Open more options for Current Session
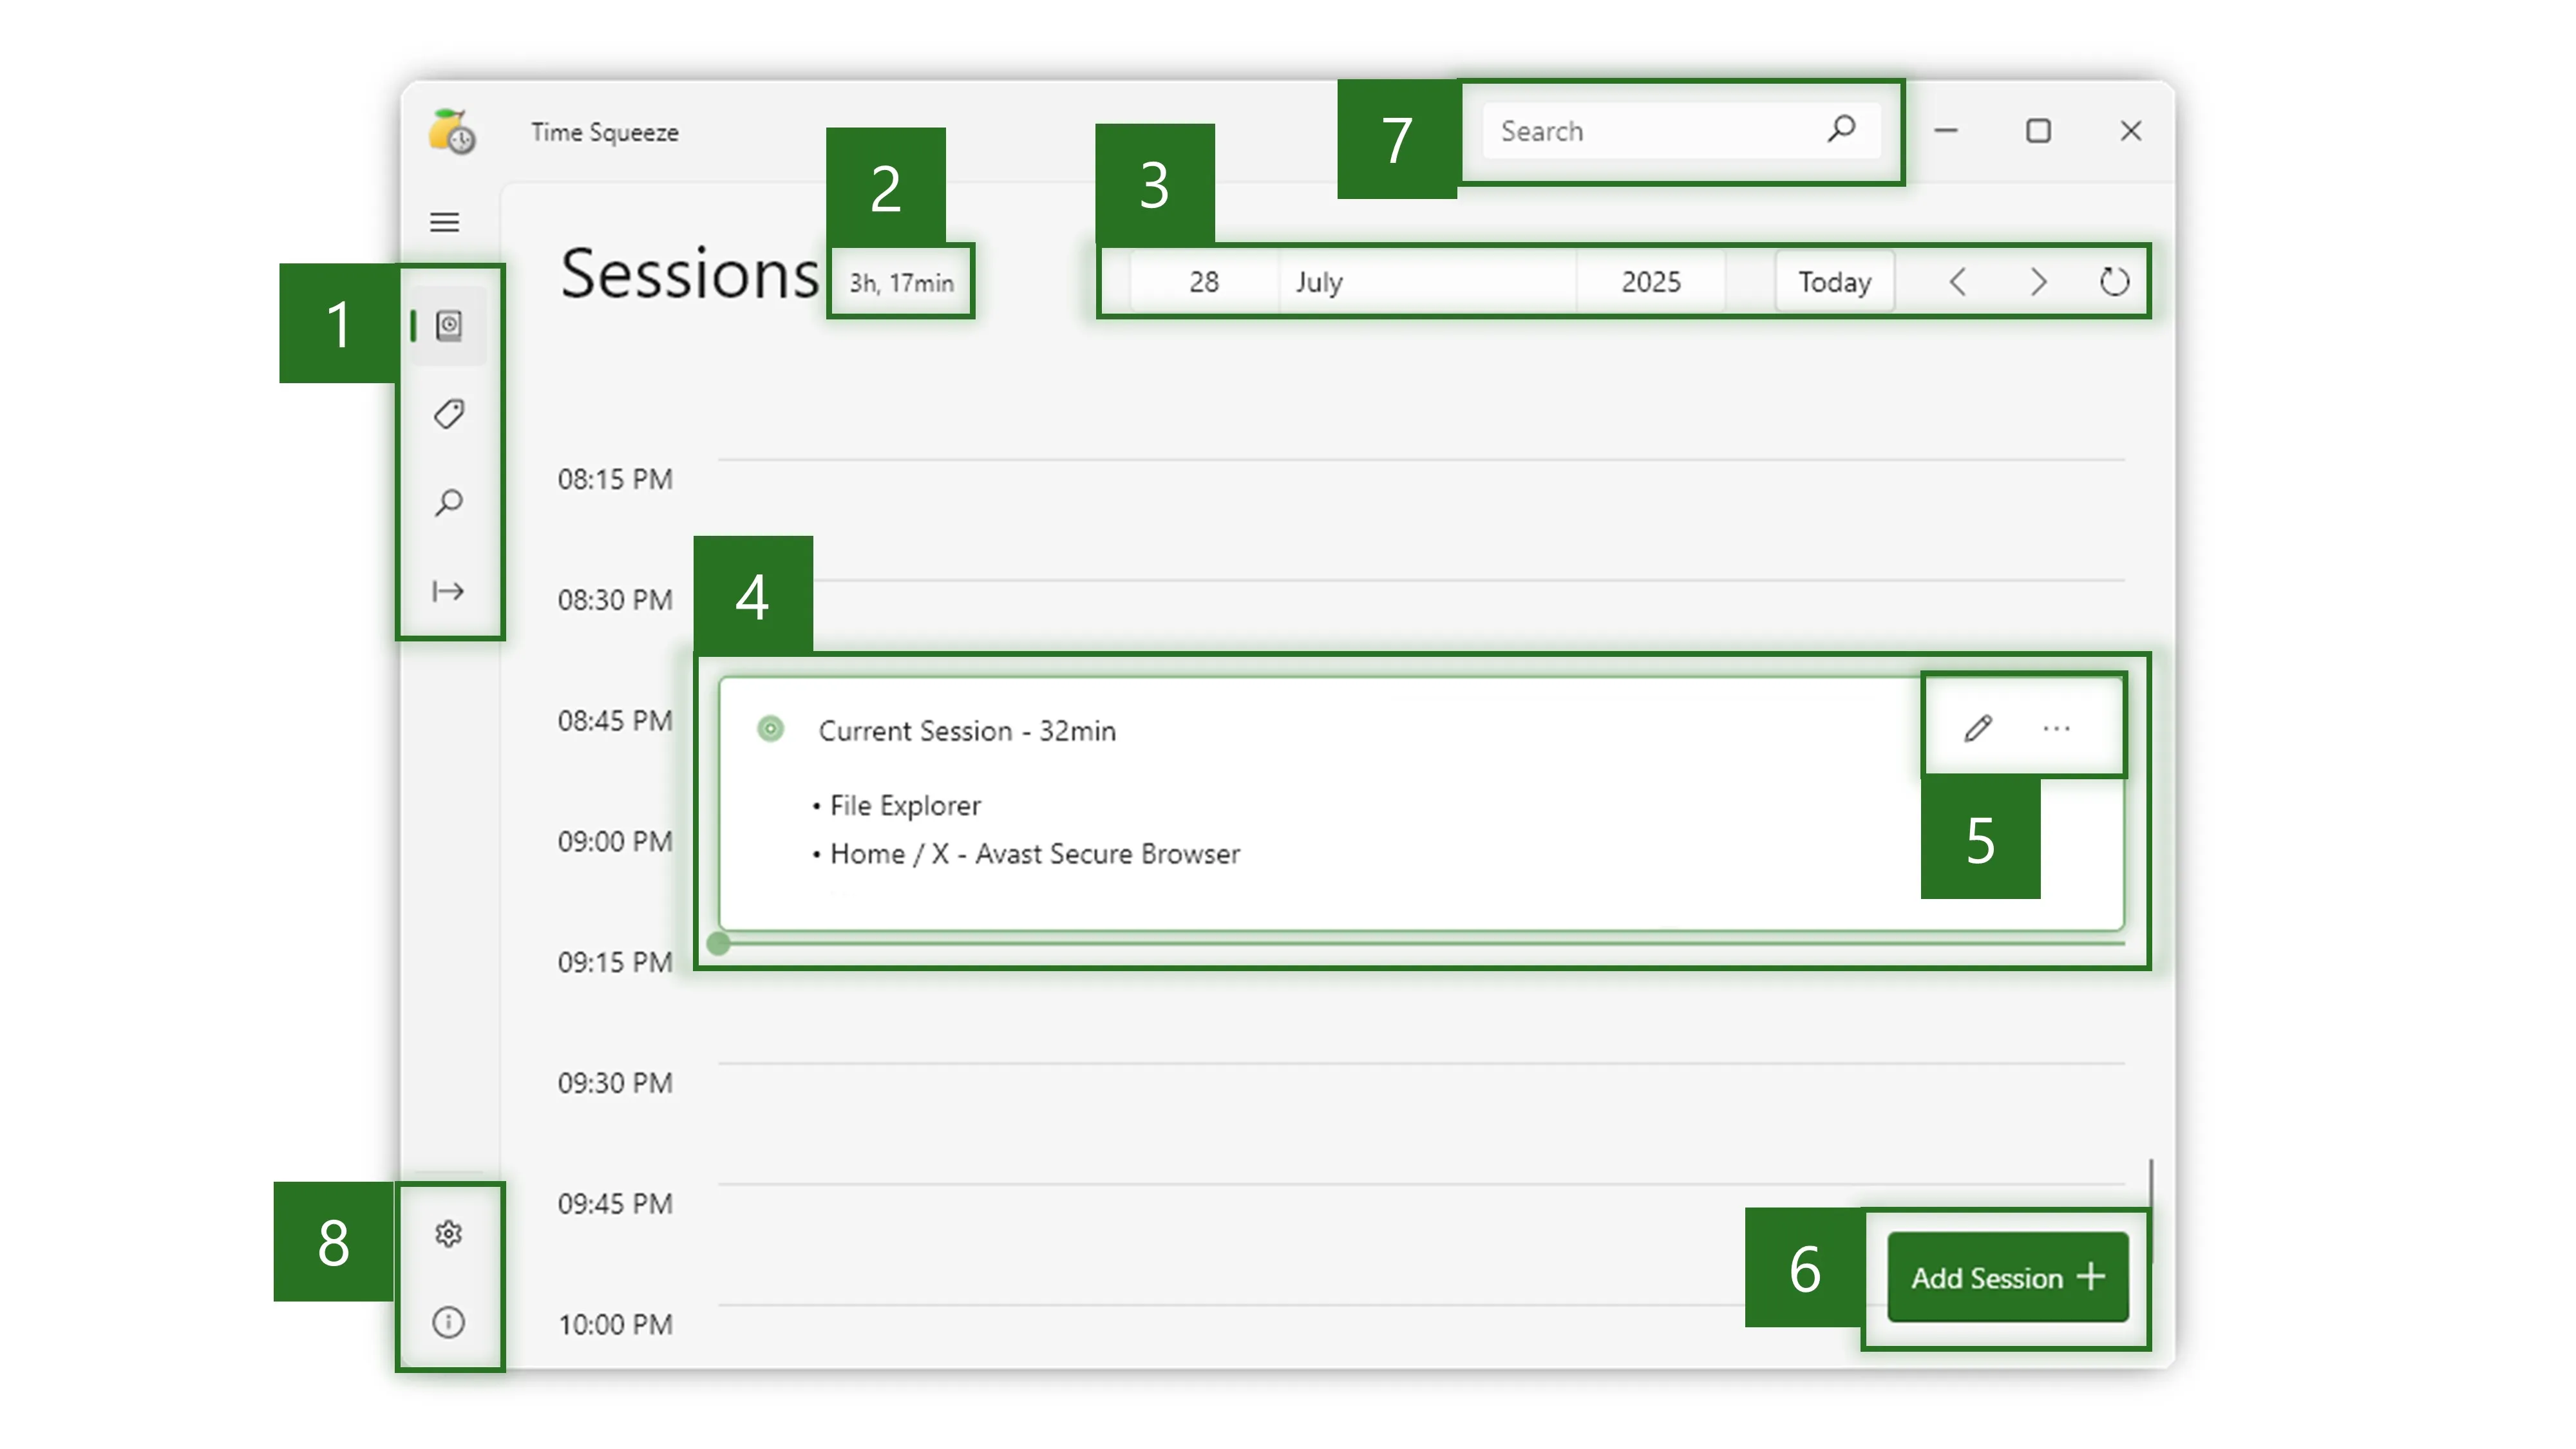 coord(2056,727)
